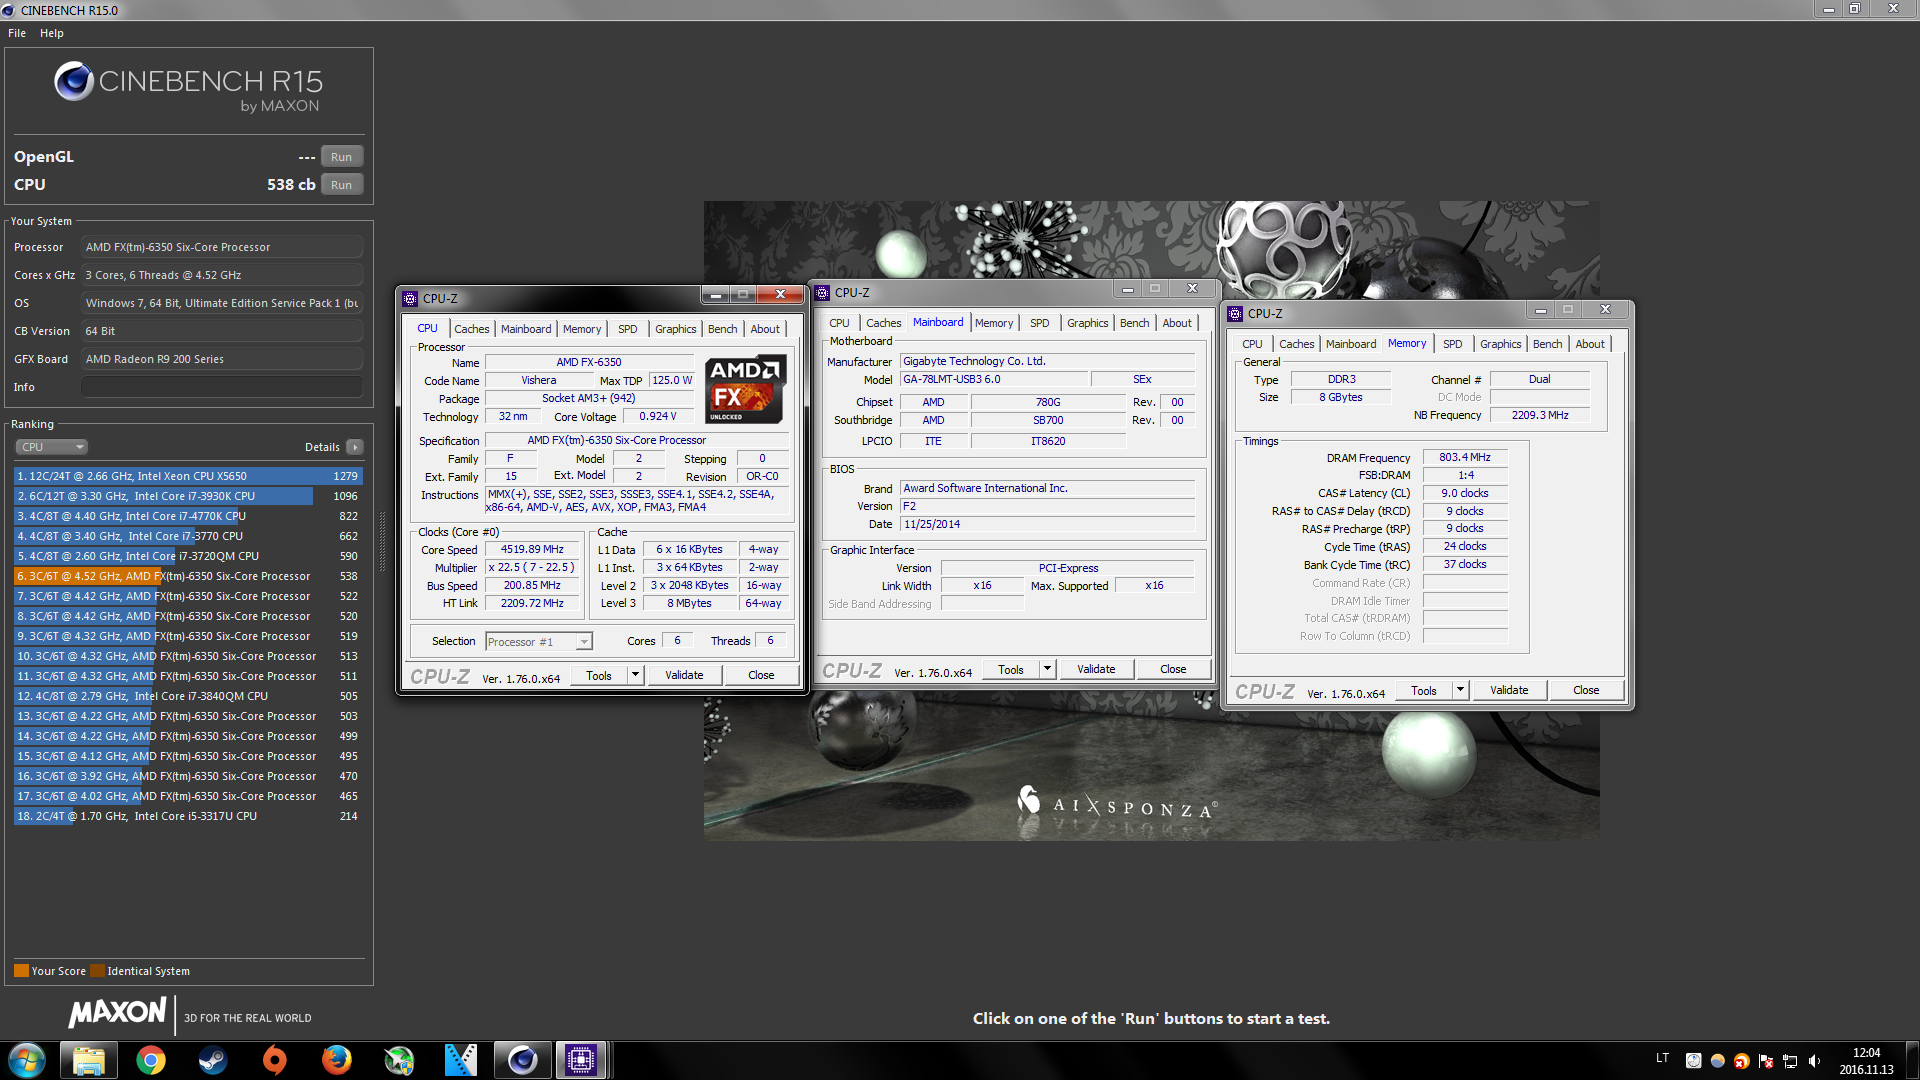Run the CPU benchmark test
Image resolution: width=1920 pixels, height=1080 pixels.
pos(342,185)
